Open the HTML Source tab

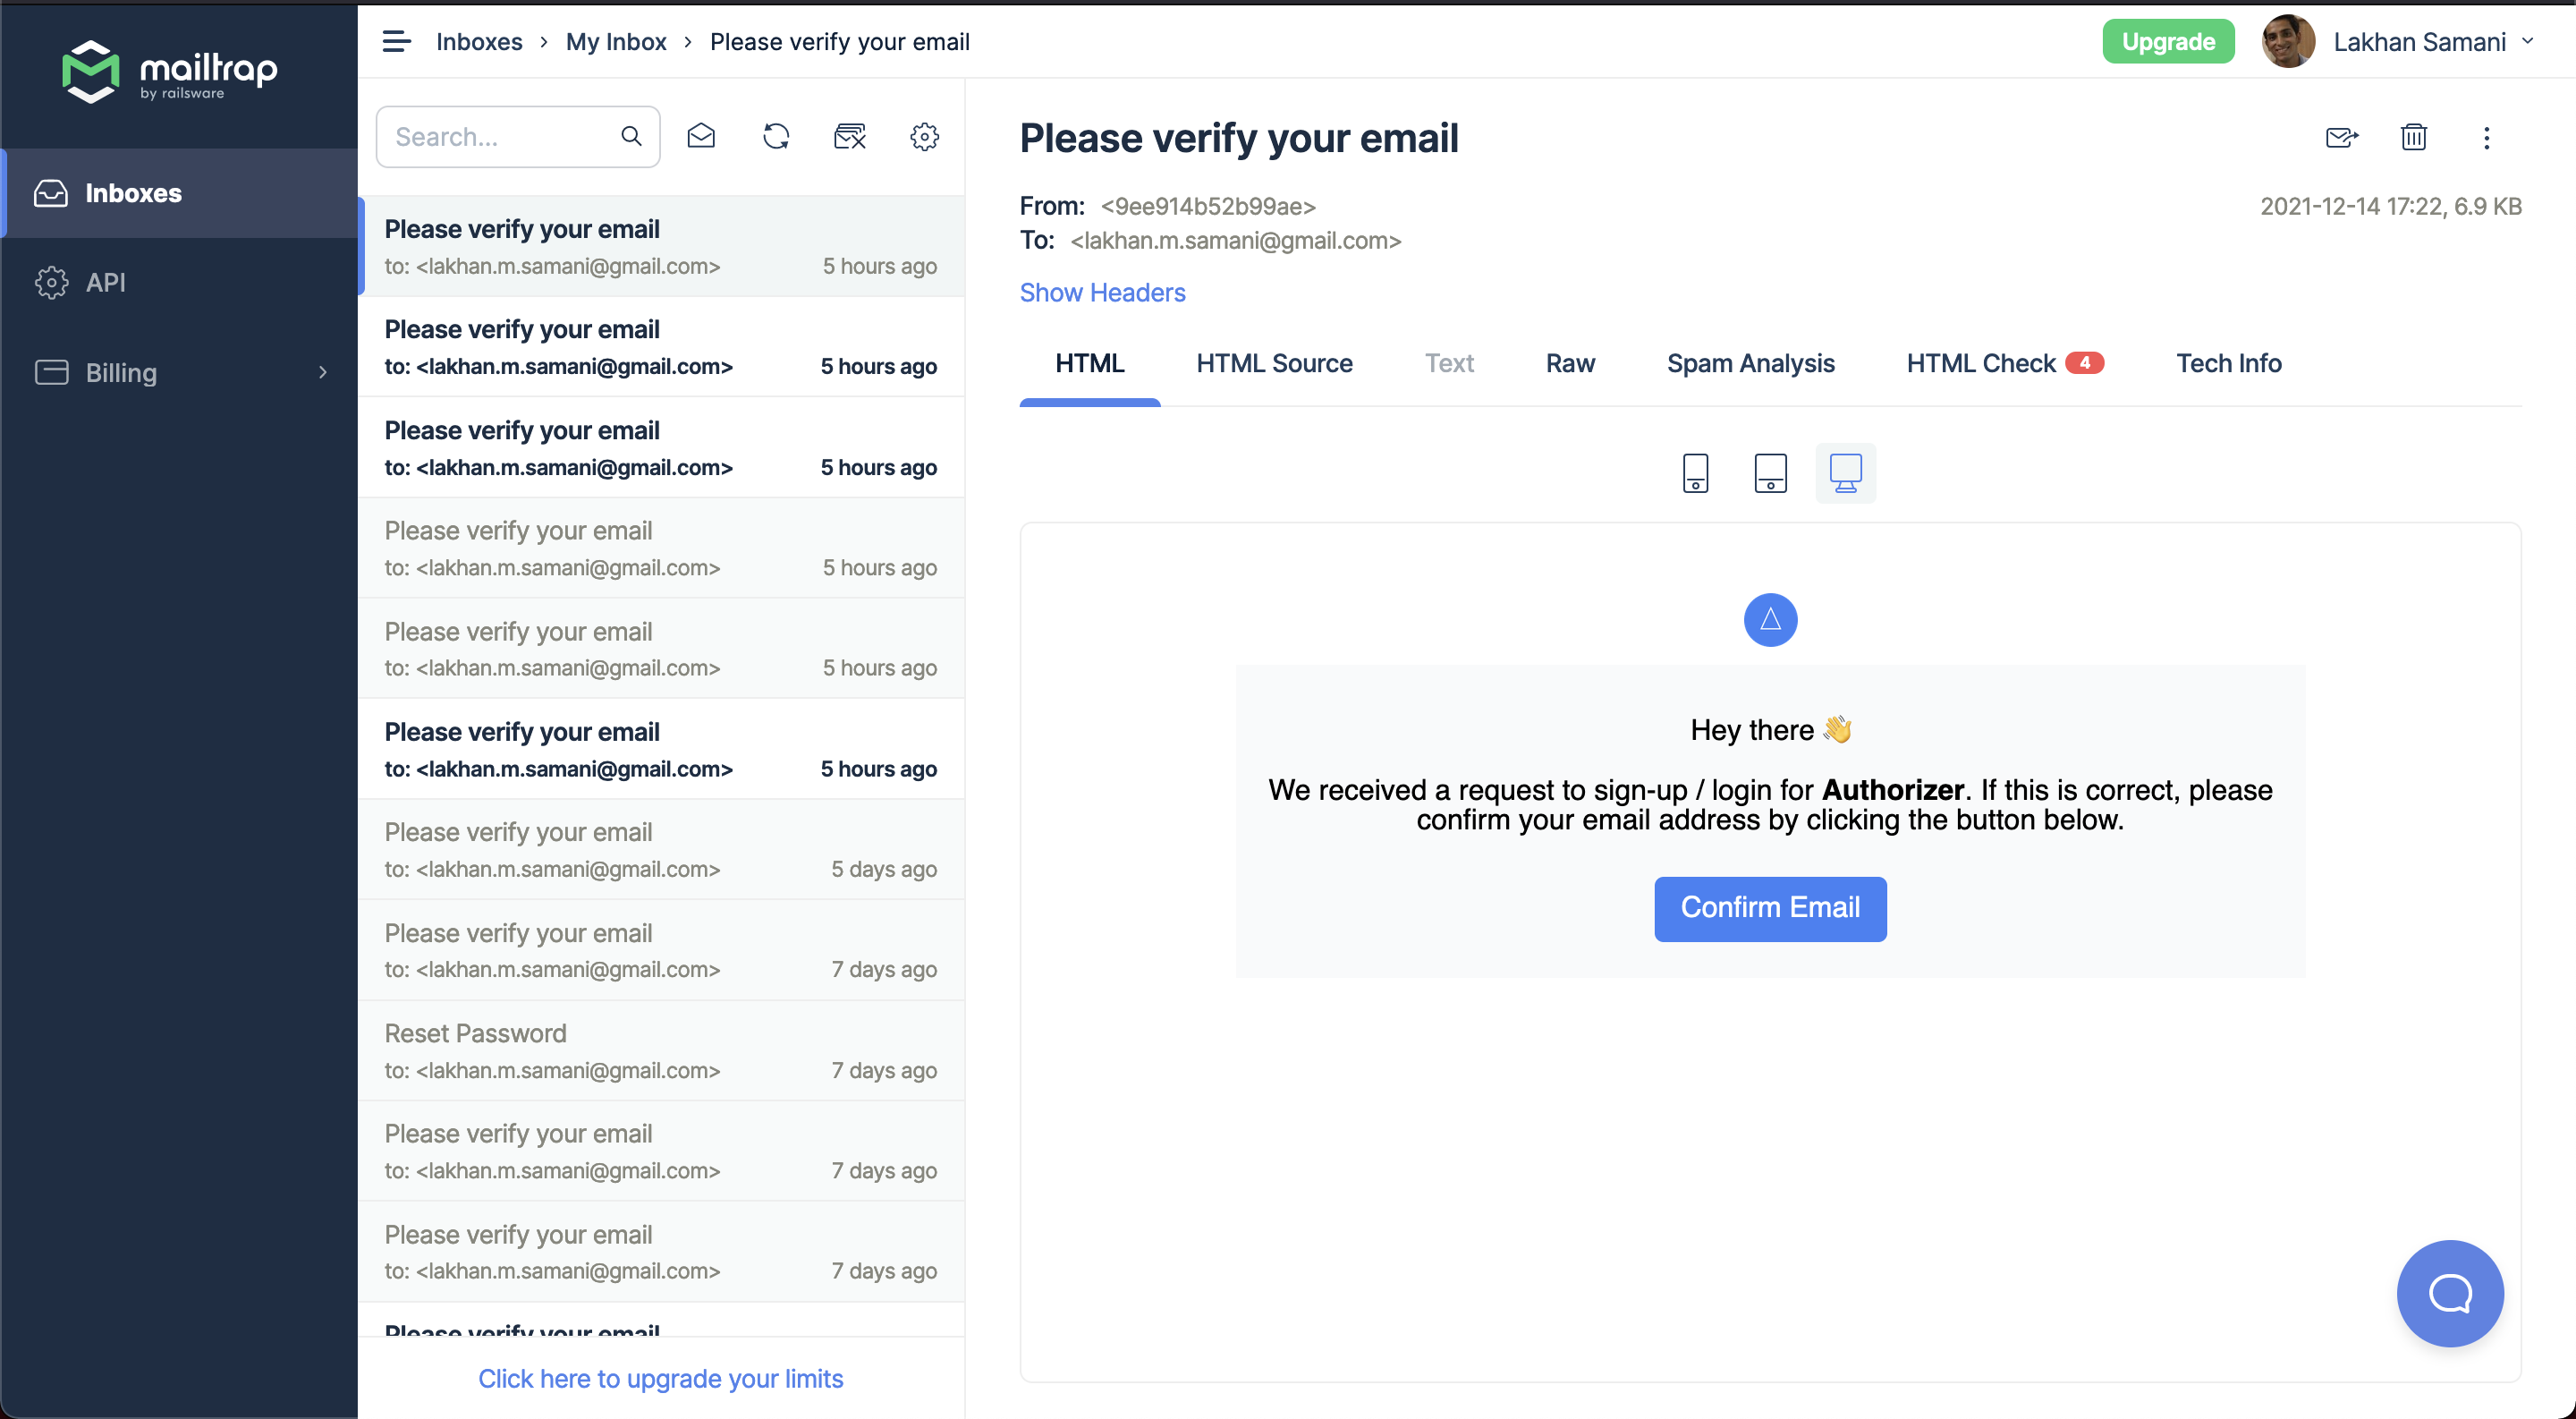click(1273, 363)
